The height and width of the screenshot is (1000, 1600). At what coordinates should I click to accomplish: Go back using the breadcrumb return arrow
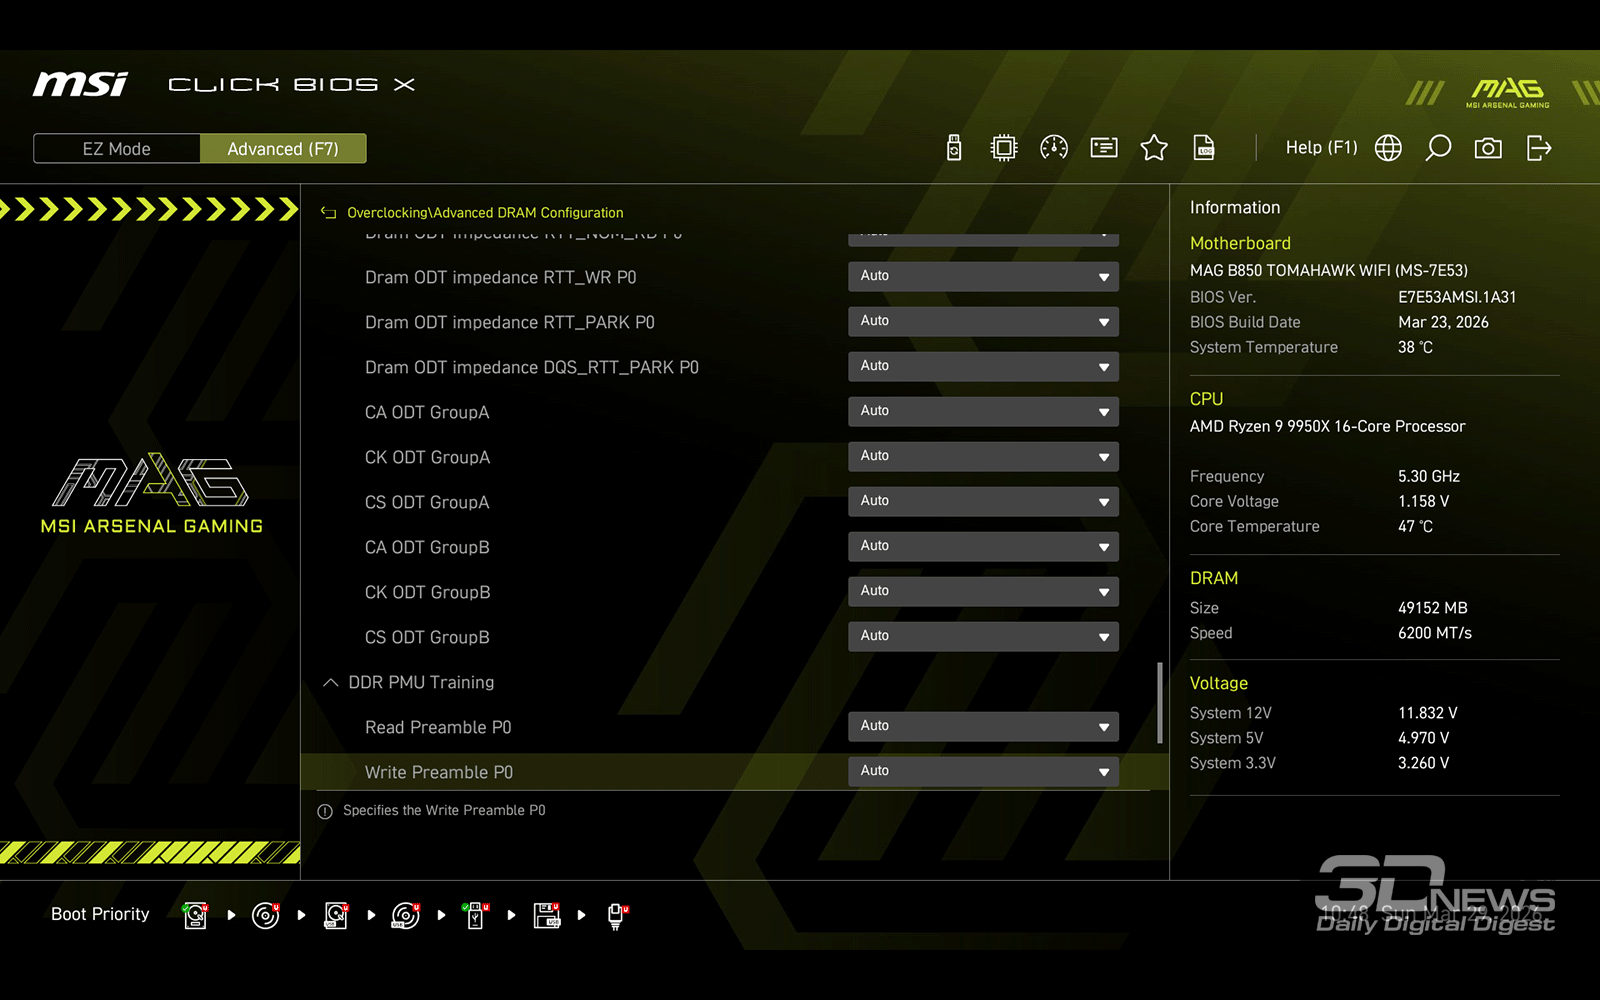click(x=328, y=213)
